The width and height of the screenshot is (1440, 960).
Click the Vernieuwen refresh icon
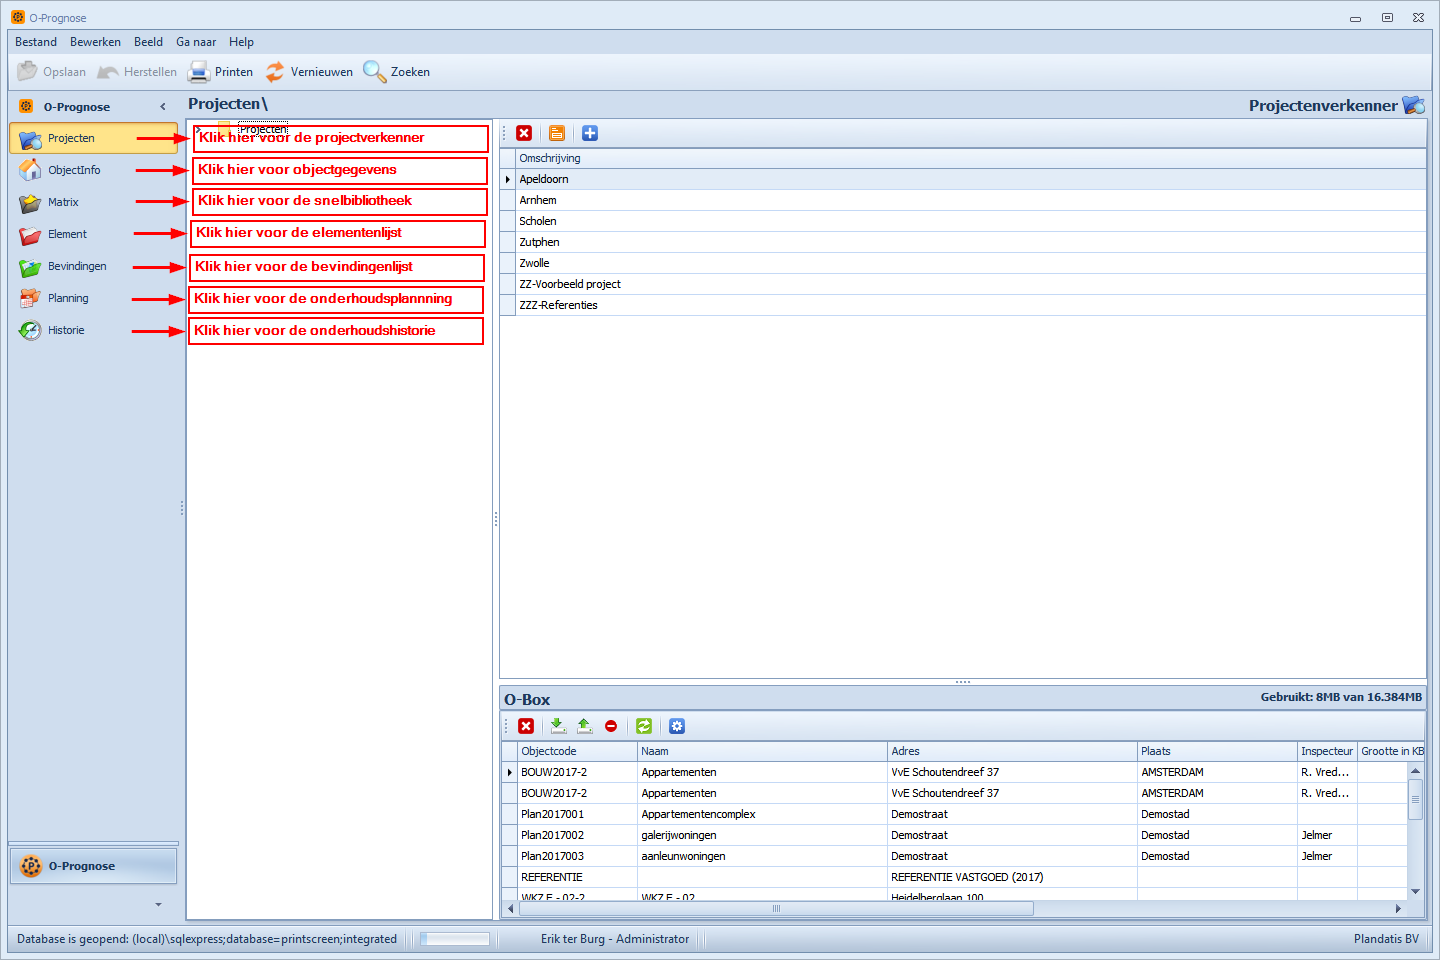tap(275, 72)
